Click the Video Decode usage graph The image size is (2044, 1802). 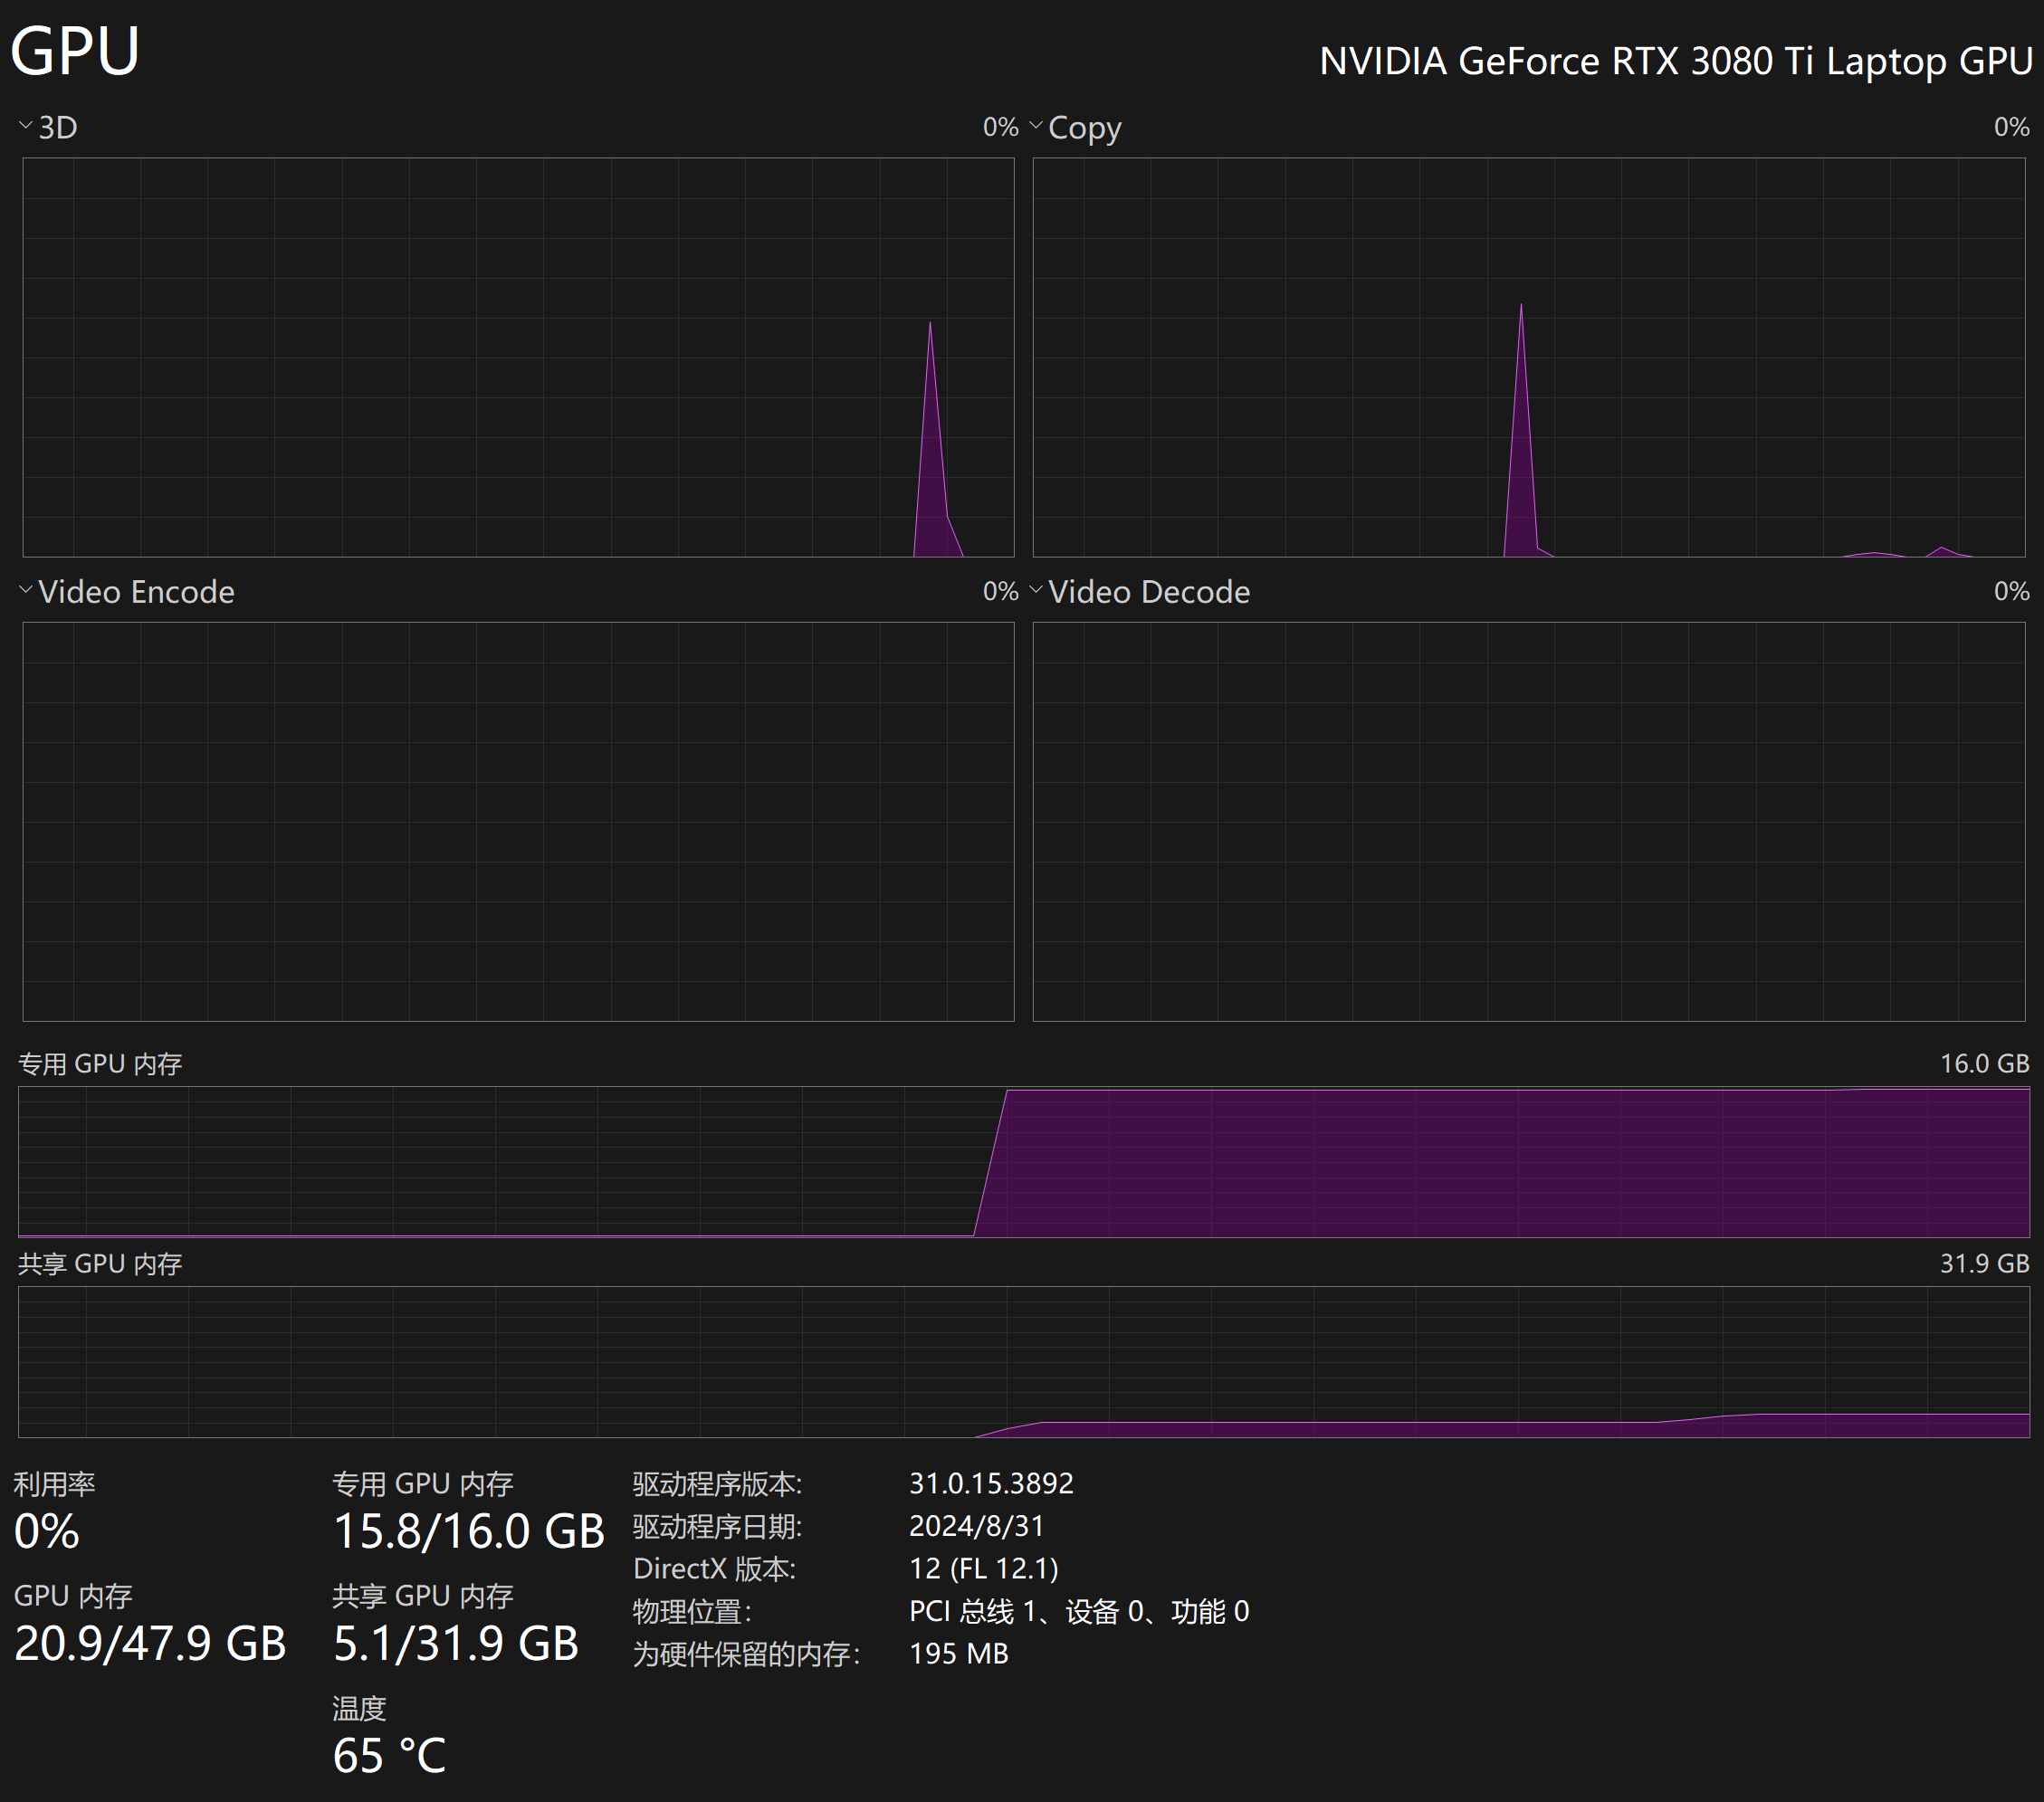pyautogui.click(x=1528, y=821)
